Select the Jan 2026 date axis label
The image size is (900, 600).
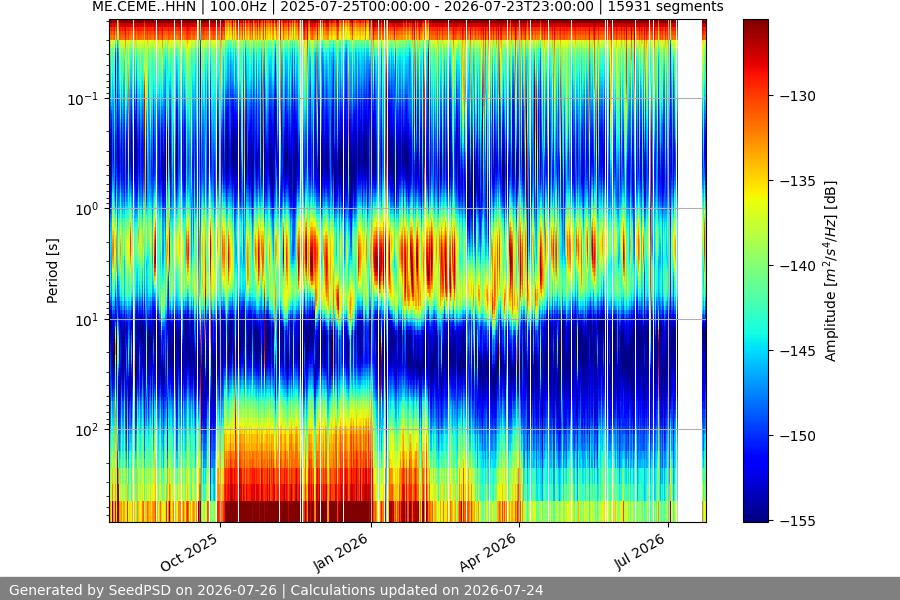pos(340,552)
